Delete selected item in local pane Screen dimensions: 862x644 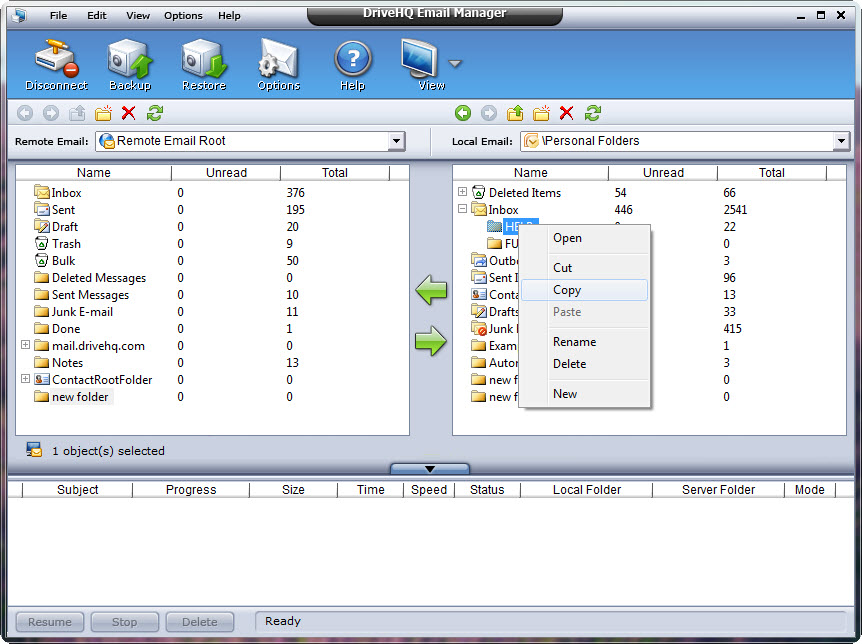[x=567, y=113]
